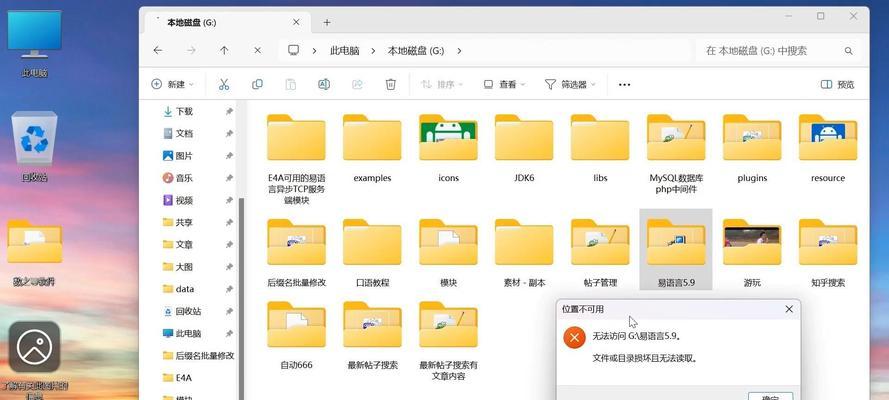Expand chevron between 此电脑 and 本地磁盘
Viewport: 889px width, 400px height.
tap(373, 50)
